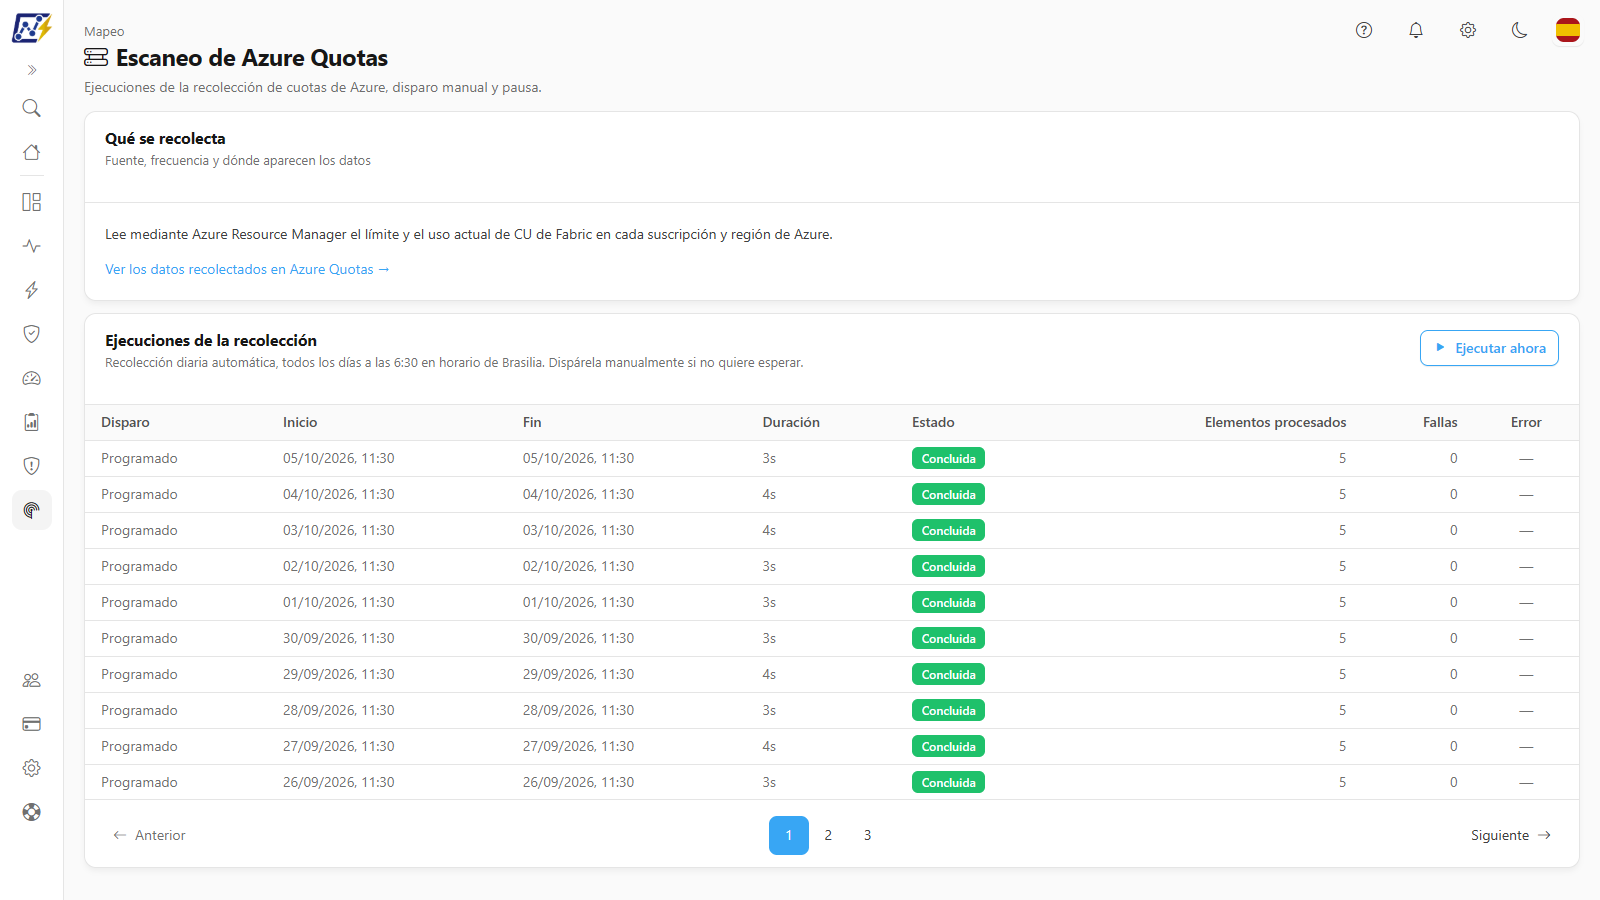Open 'Ver los datos recolectados en Azure Quotas' link
This screenshot has height=900, width=1600.
point(247,269)
